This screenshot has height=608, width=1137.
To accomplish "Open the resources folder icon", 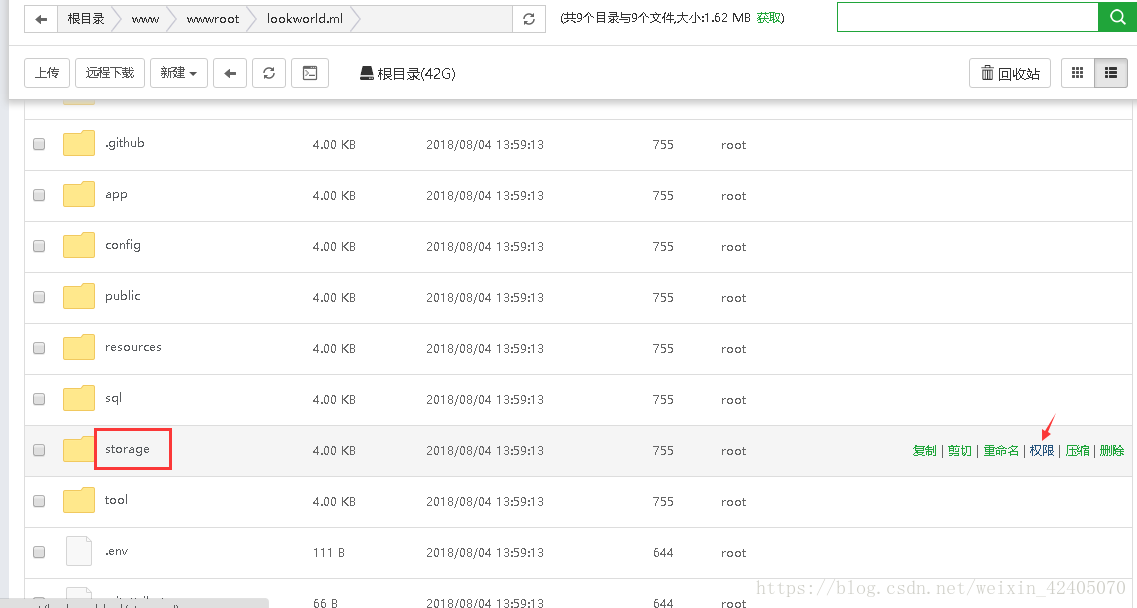I will pos(78,348).
